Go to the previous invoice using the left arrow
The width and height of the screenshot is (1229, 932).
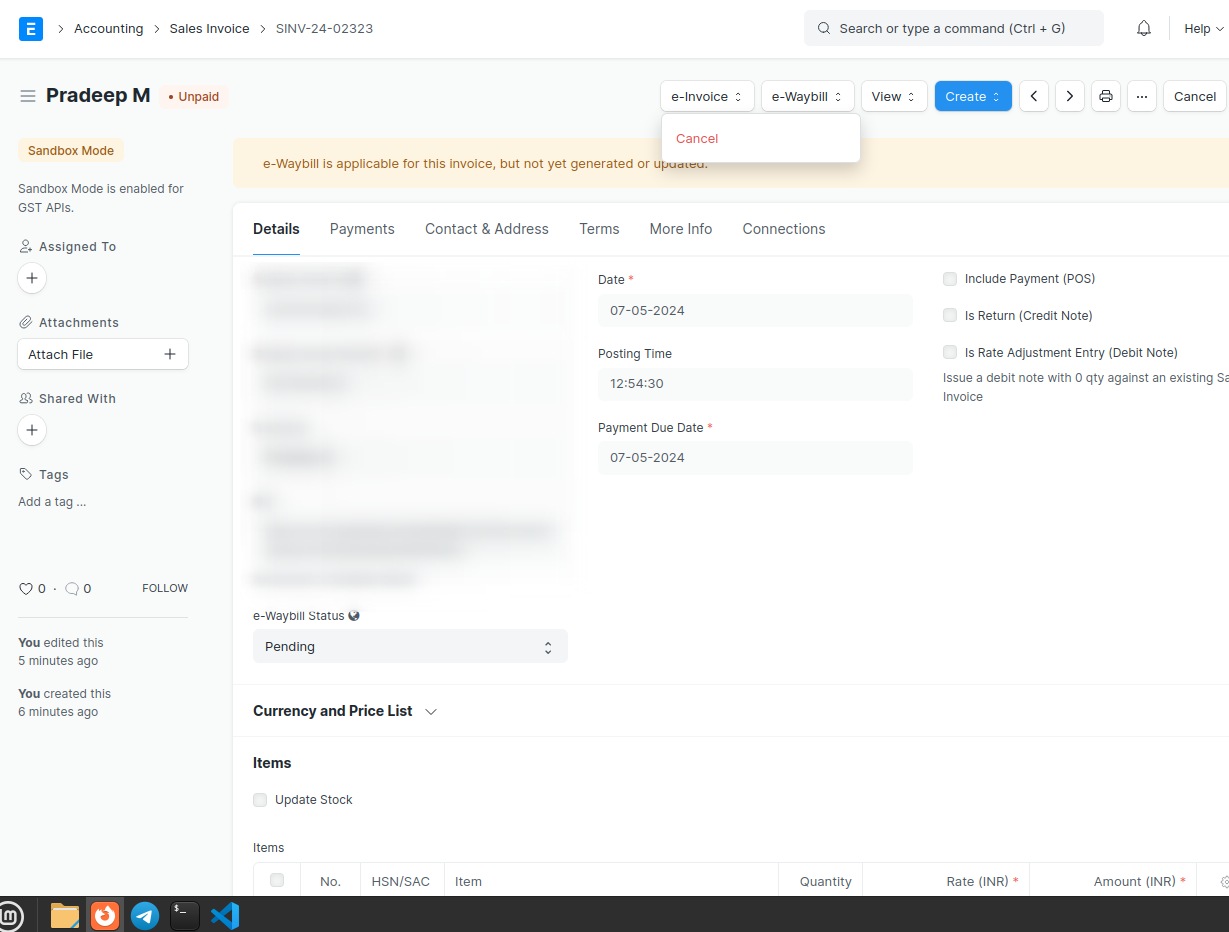pos(1034,97)
